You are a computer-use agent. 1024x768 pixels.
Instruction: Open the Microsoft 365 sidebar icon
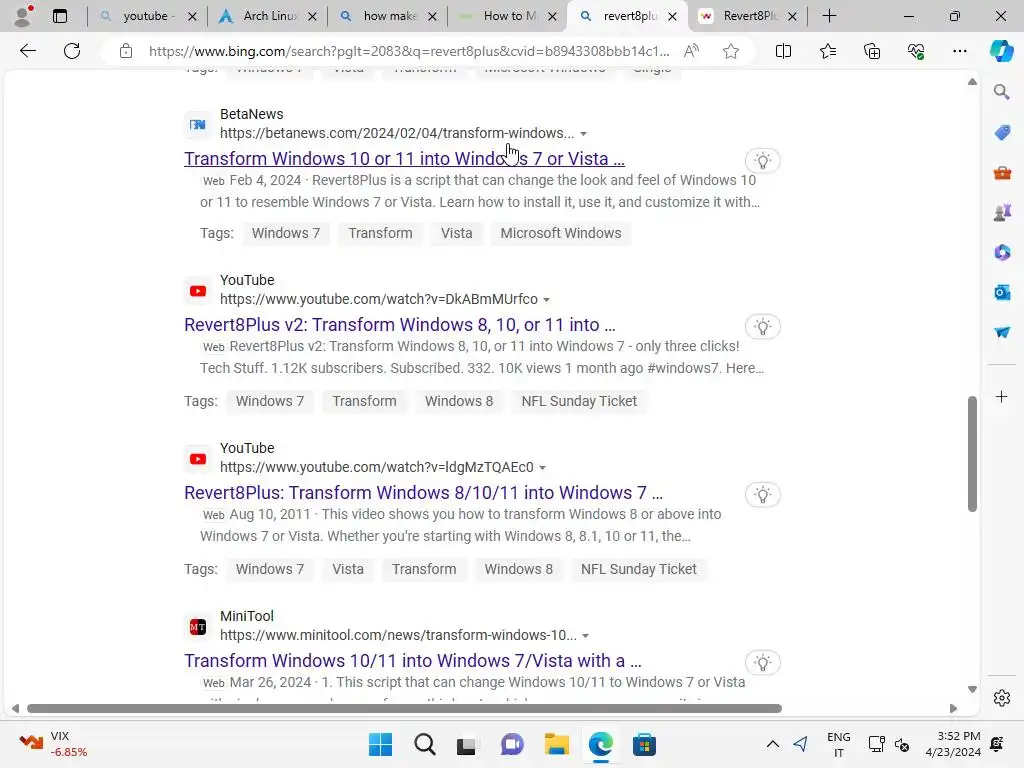1002,253
